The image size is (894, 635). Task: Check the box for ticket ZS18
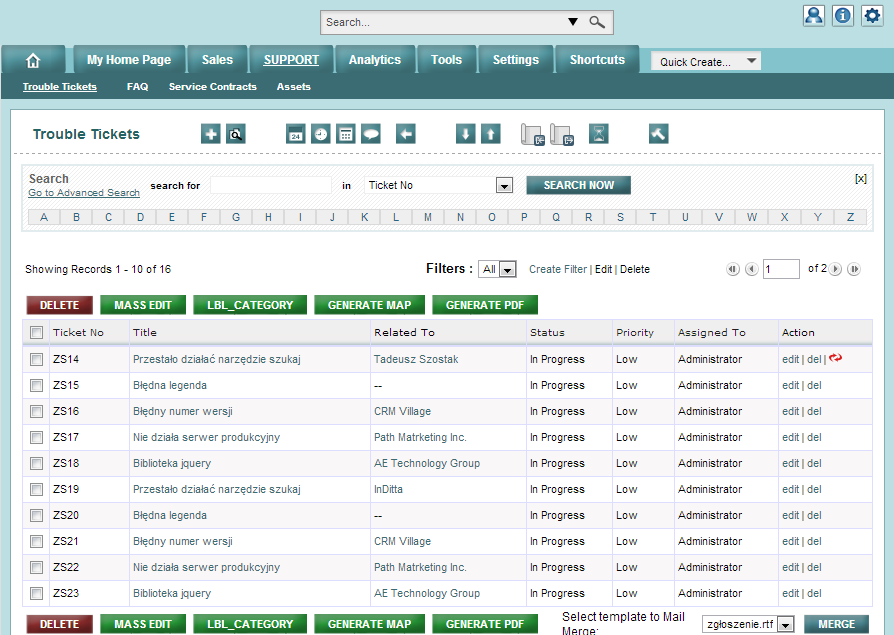pos(36,463)
